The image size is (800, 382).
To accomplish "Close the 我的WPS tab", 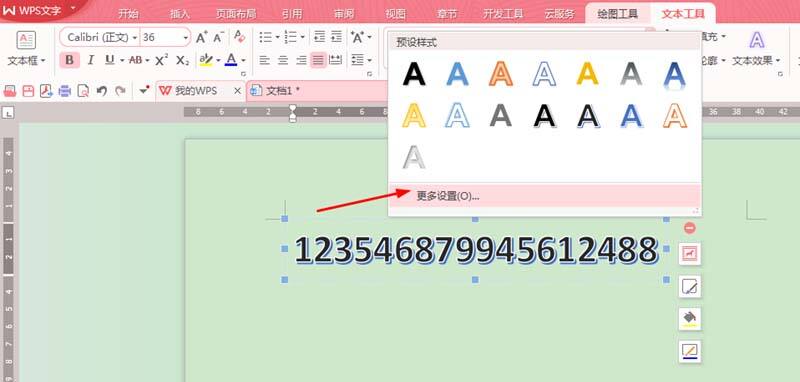I will point(237,91).
